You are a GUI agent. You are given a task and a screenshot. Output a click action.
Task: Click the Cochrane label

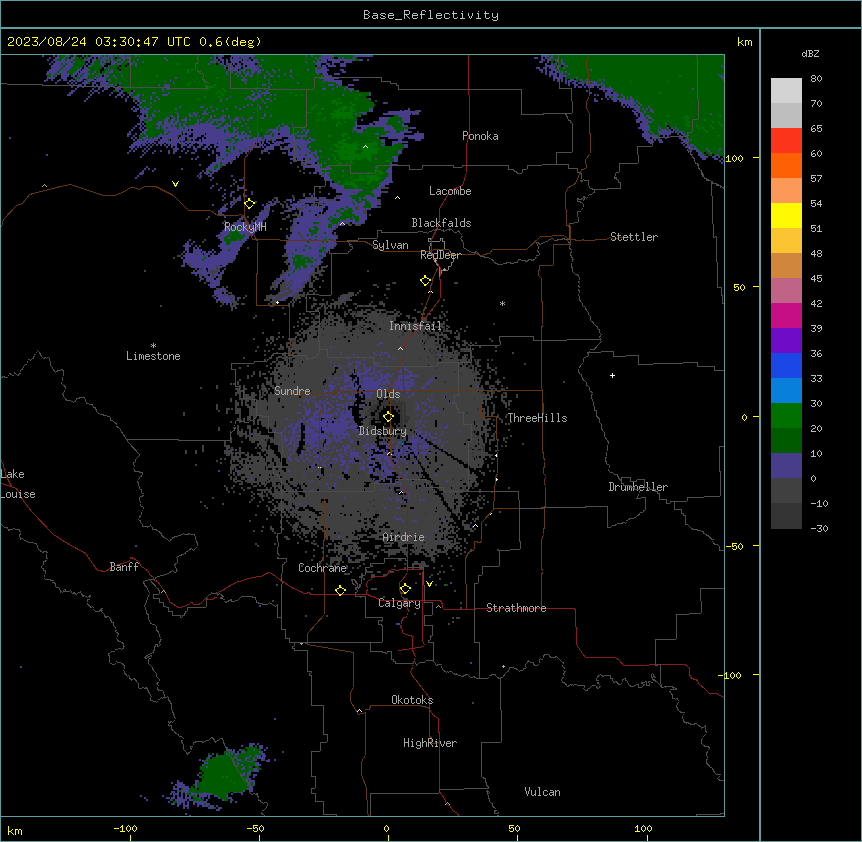323,568
